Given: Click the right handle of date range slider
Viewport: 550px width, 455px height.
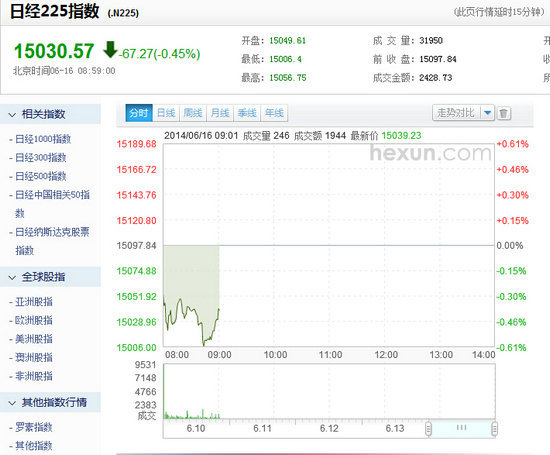Looking at the screenshot, I should pos(494,428).
